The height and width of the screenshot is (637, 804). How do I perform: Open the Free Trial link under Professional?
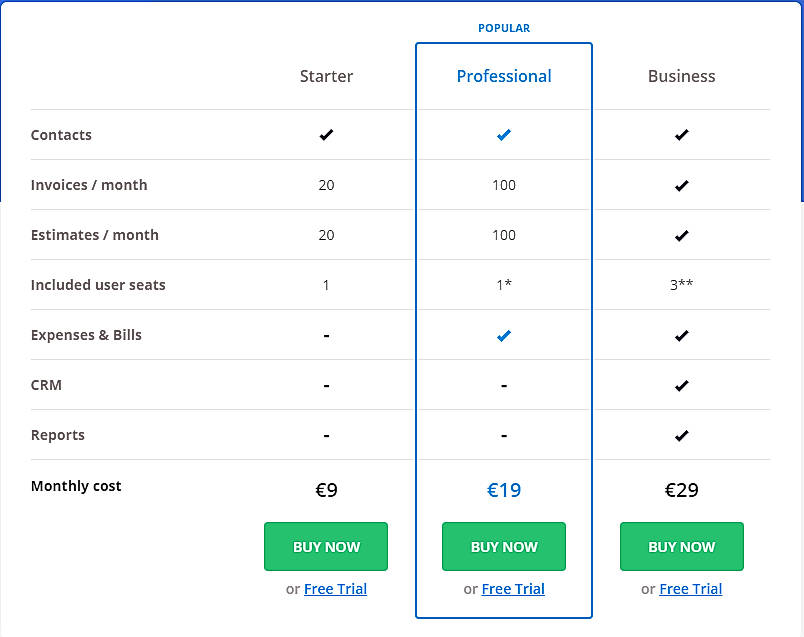point(513,589)
